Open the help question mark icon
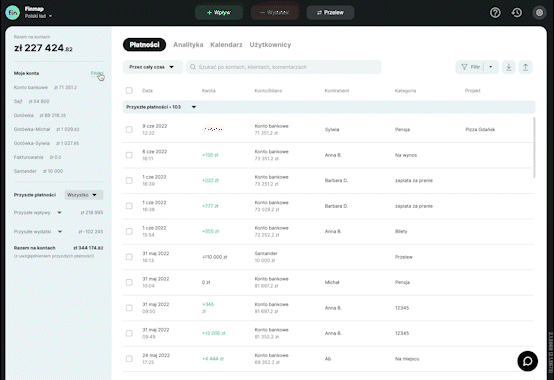 coord(495,13)
